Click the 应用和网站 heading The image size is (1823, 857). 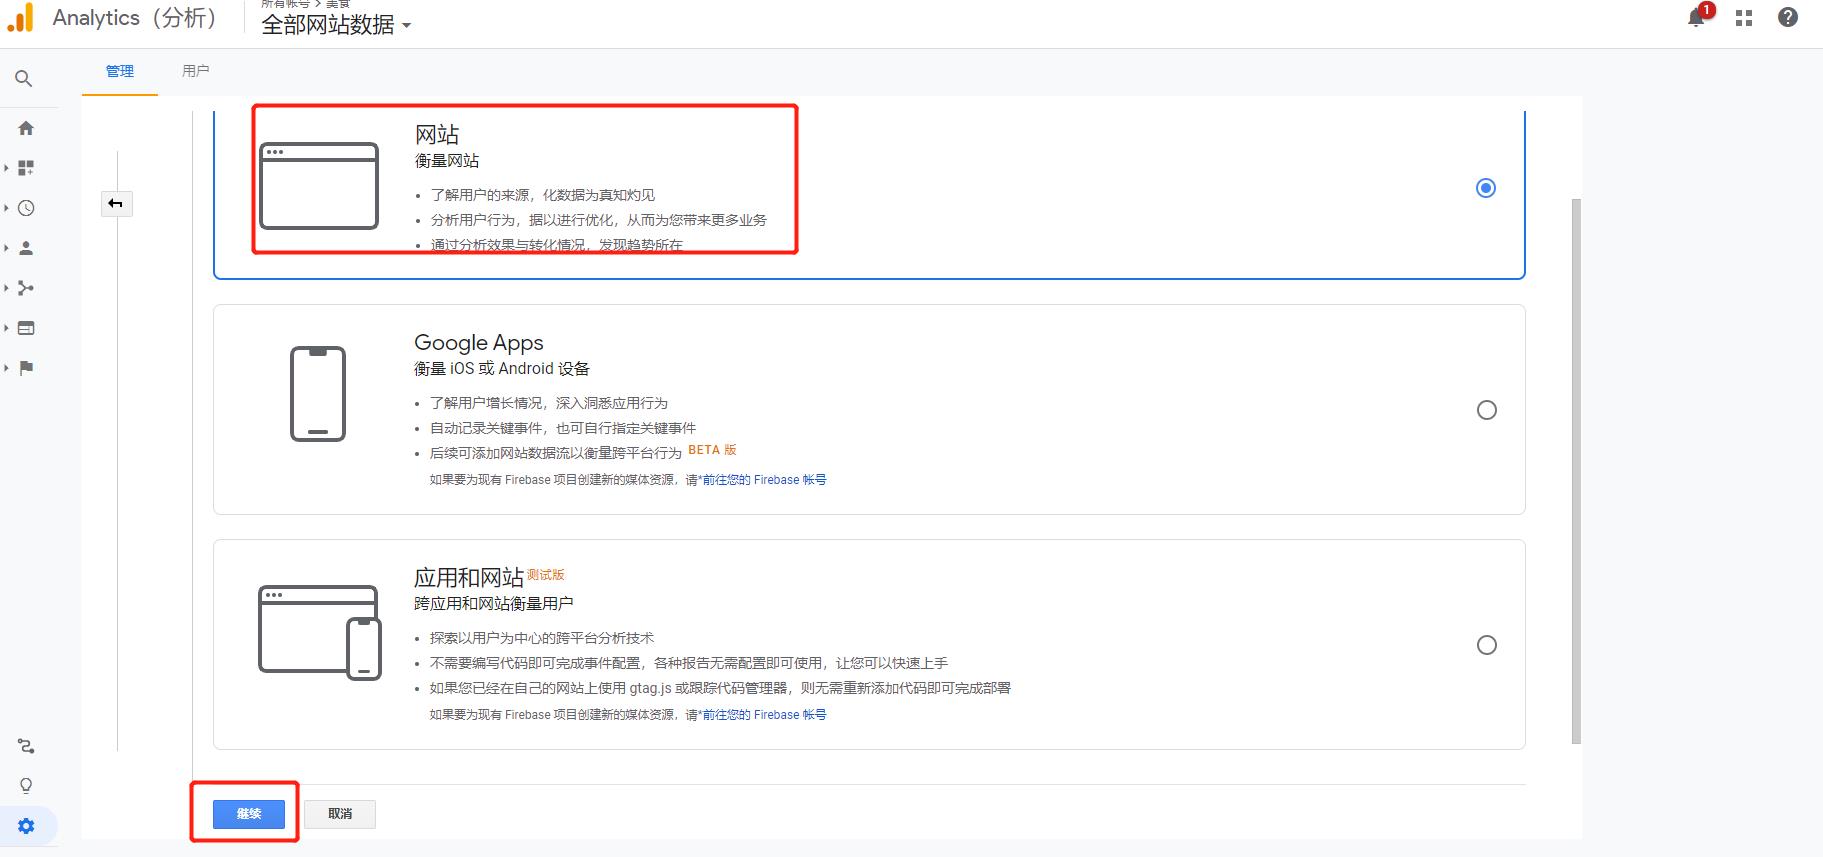[469, 578]
